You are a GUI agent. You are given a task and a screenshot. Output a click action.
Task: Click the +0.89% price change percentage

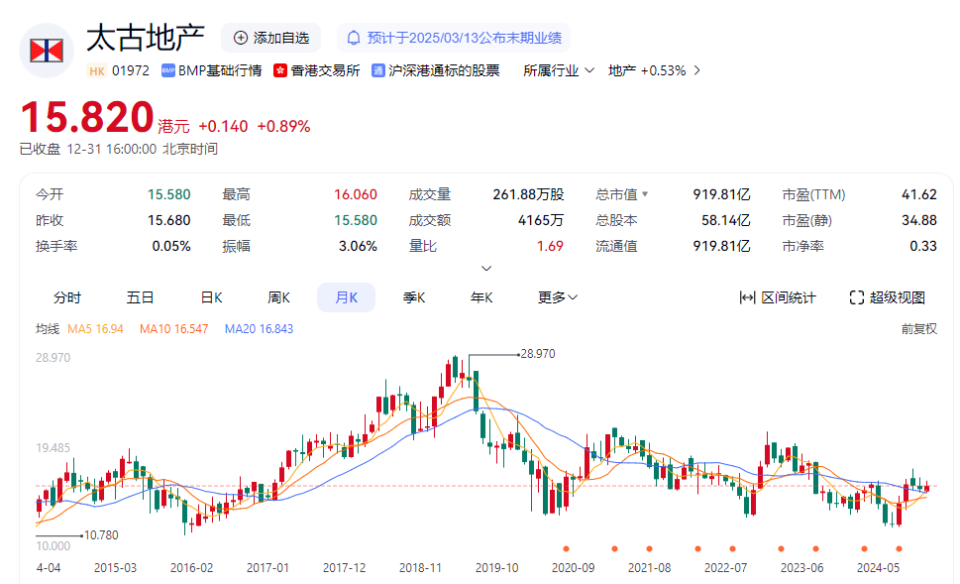(x=283, y=127)
